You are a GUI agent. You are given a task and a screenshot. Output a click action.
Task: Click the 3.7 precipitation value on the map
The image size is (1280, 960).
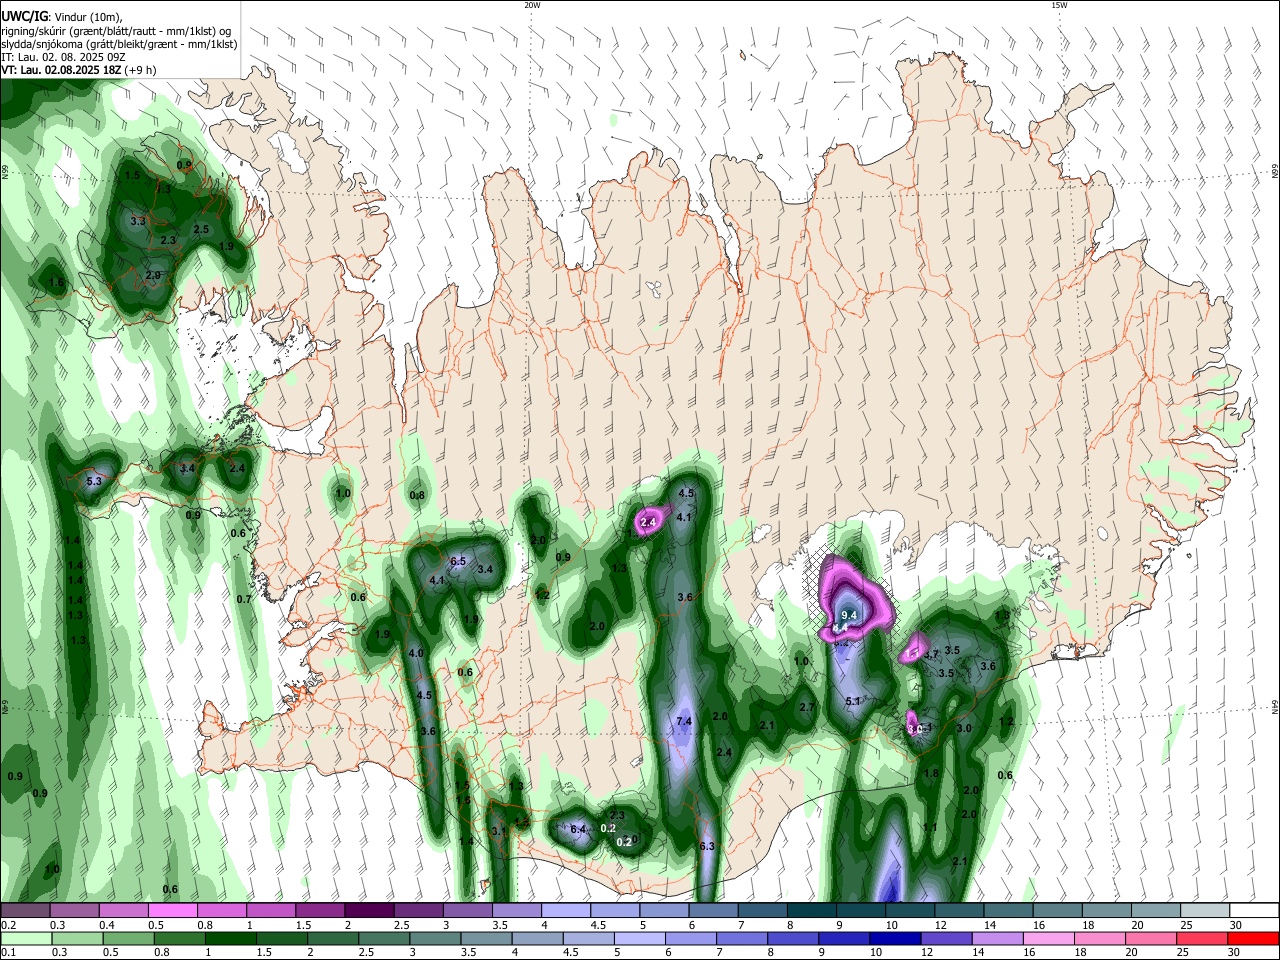pos(931,654)
